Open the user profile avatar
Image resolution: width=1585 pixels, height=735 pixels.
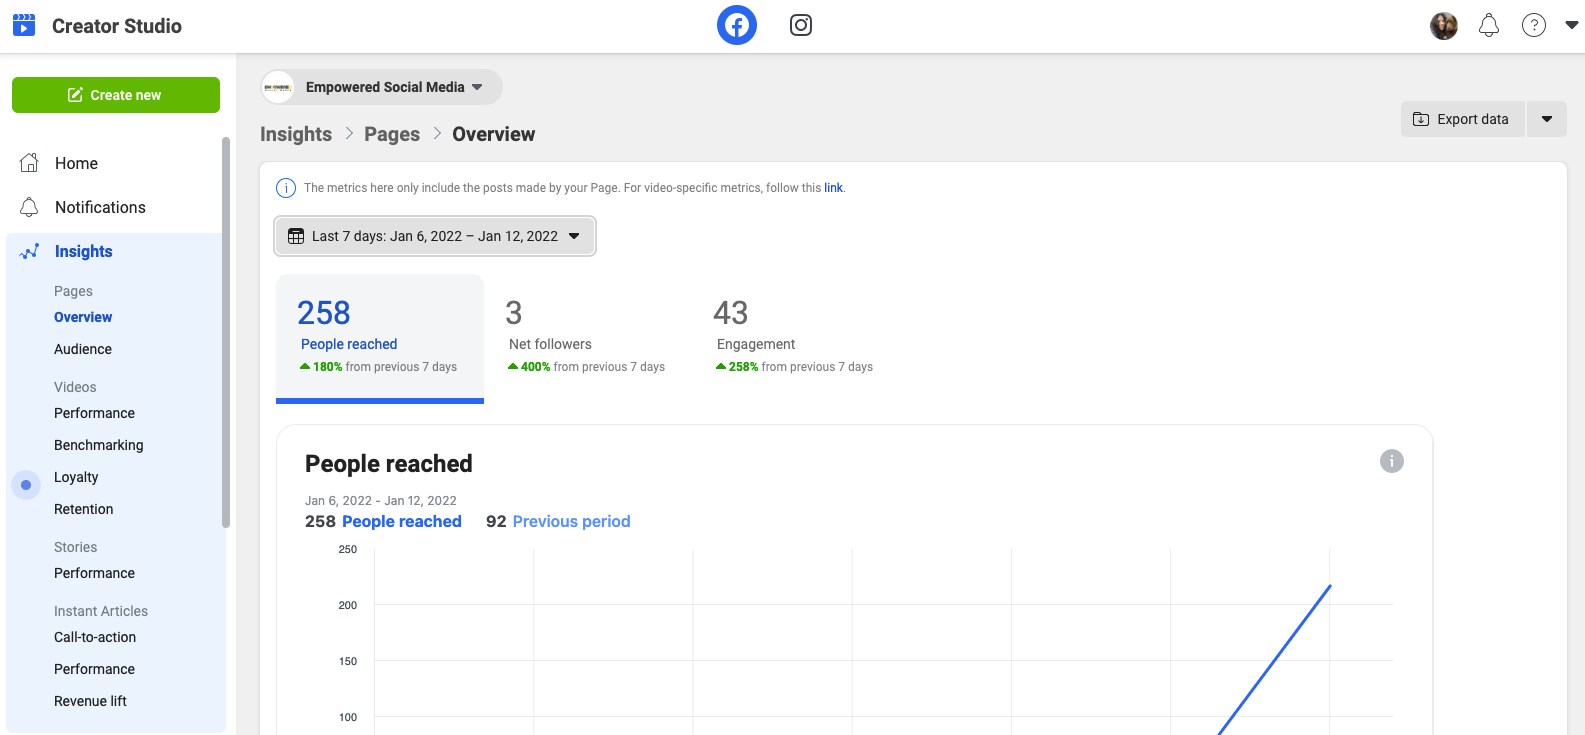coord(1444,26)
